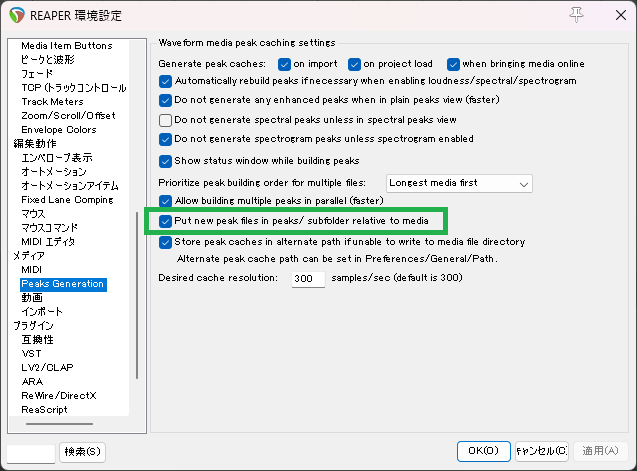Click 'samples/sec (default is 300)' text
Screen dimensions: 637x471
397,278
